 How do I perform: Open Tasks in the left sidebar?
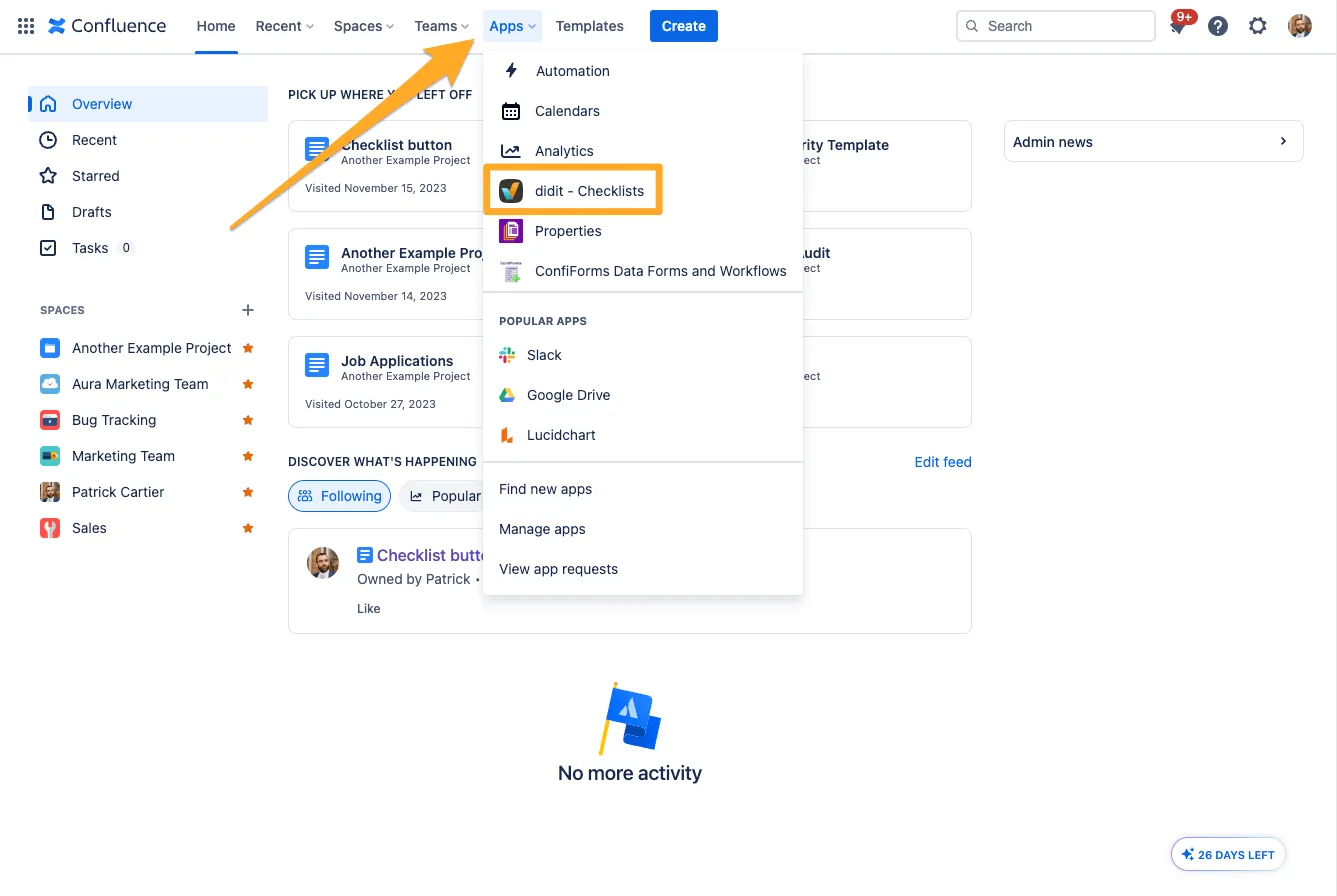[x=90, y=248]
